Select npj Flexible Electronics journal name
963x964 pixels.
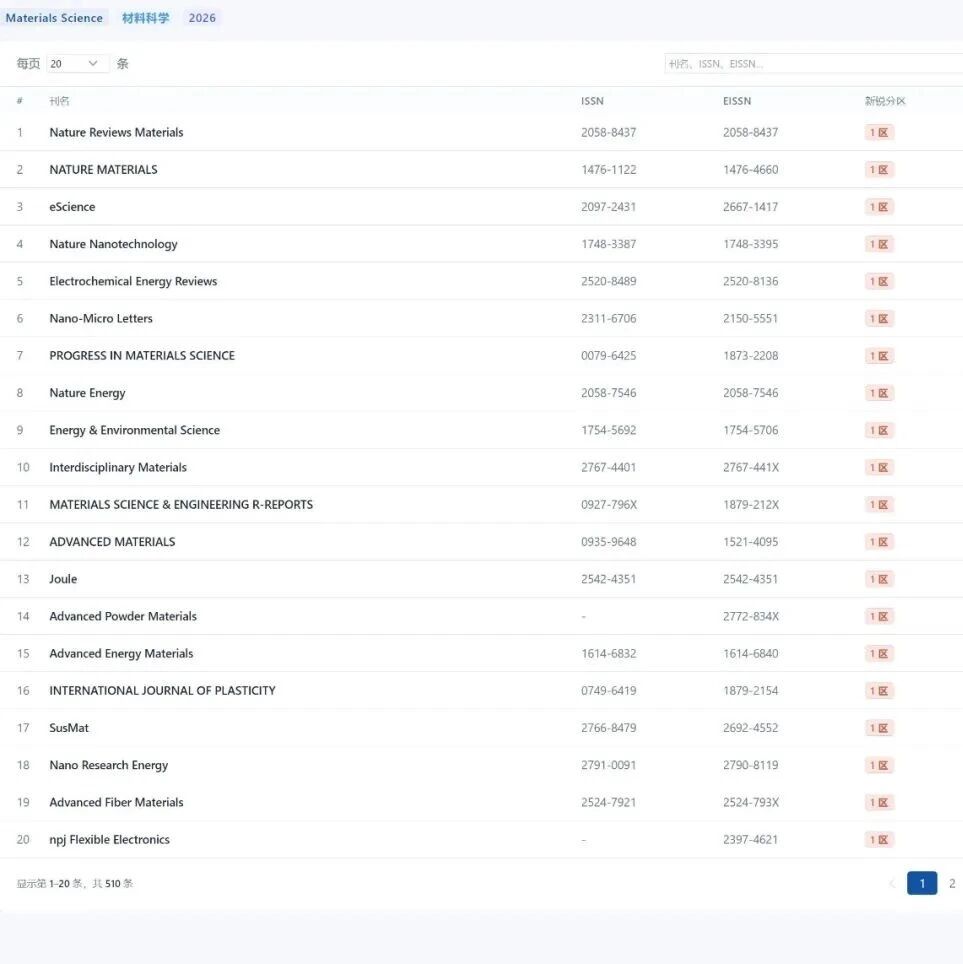pyautogui.click(x=109, y=839)
